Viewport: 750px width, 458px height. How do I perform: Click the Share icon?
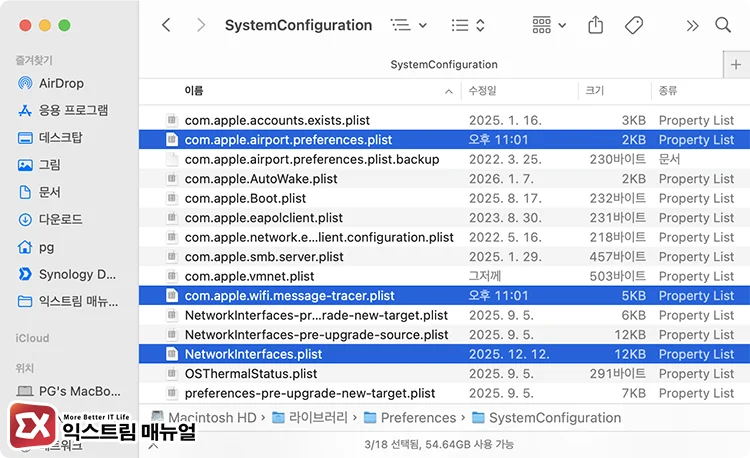coord(596,25)
